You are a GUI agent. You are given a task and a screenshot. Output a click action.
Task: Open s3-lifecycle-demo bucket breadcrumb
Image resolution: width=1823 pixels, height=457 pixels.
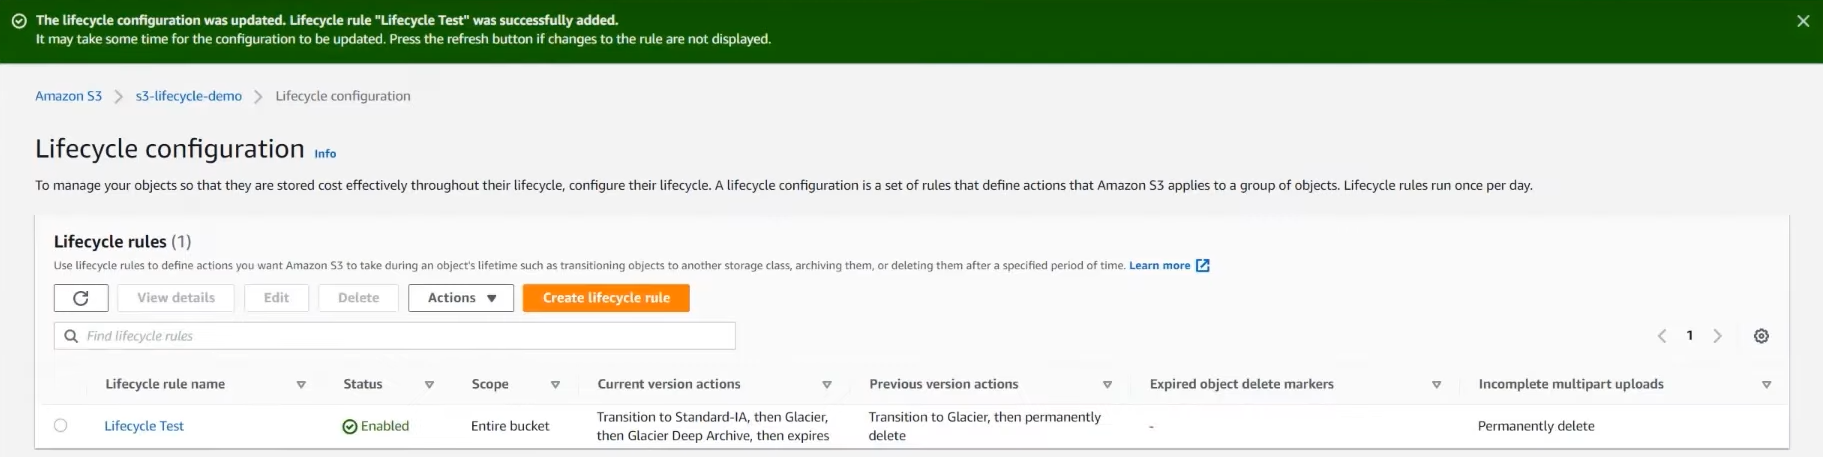click(189, 96)
